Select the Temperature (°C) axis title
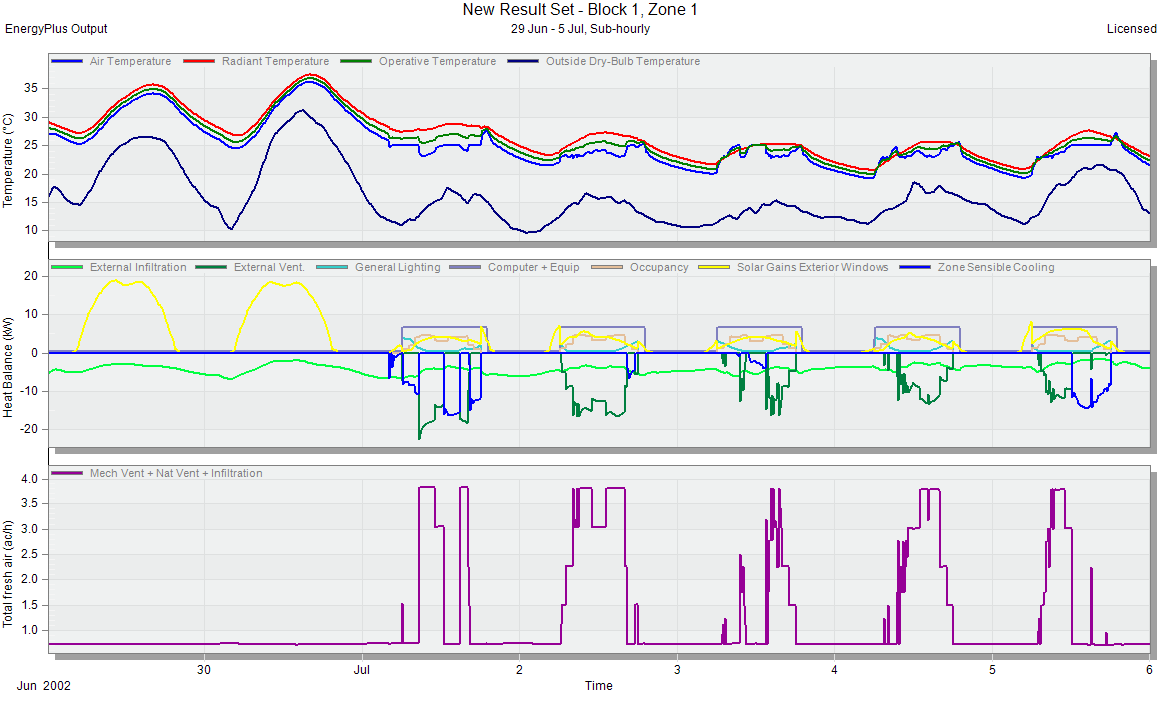 click(9, 160)
